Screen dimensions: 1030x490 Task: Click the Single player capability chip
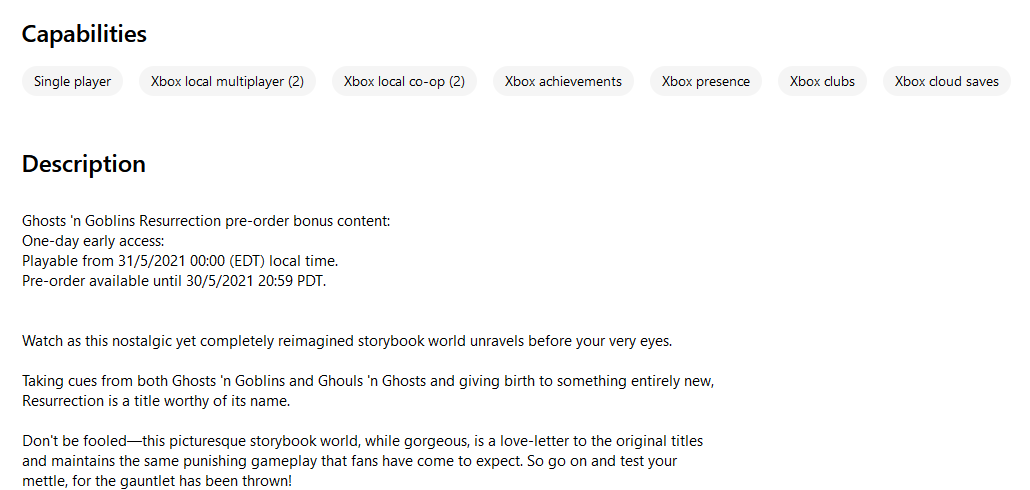tap(72, 82)
